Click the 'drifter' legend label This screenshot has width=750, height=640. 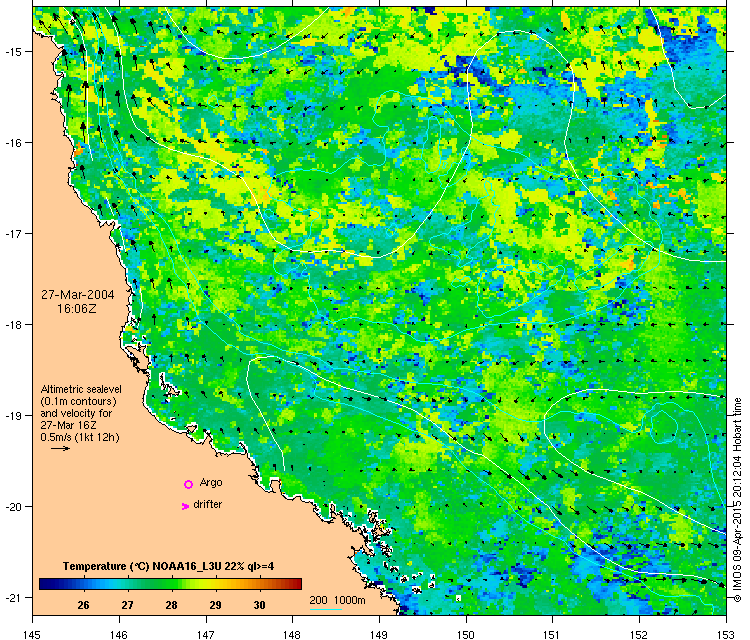[208, 505]
